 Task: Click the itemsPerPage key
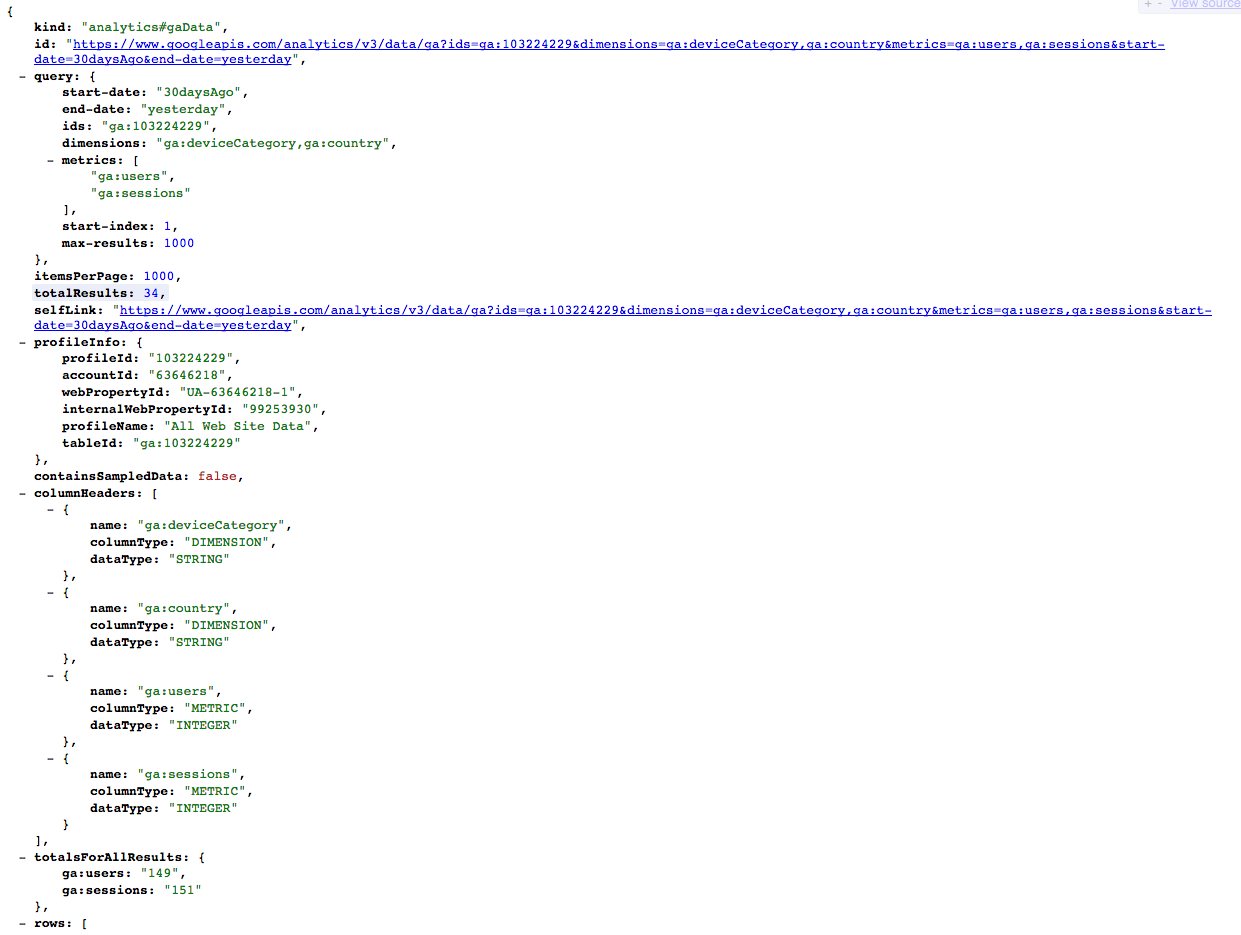click(85, 276)
